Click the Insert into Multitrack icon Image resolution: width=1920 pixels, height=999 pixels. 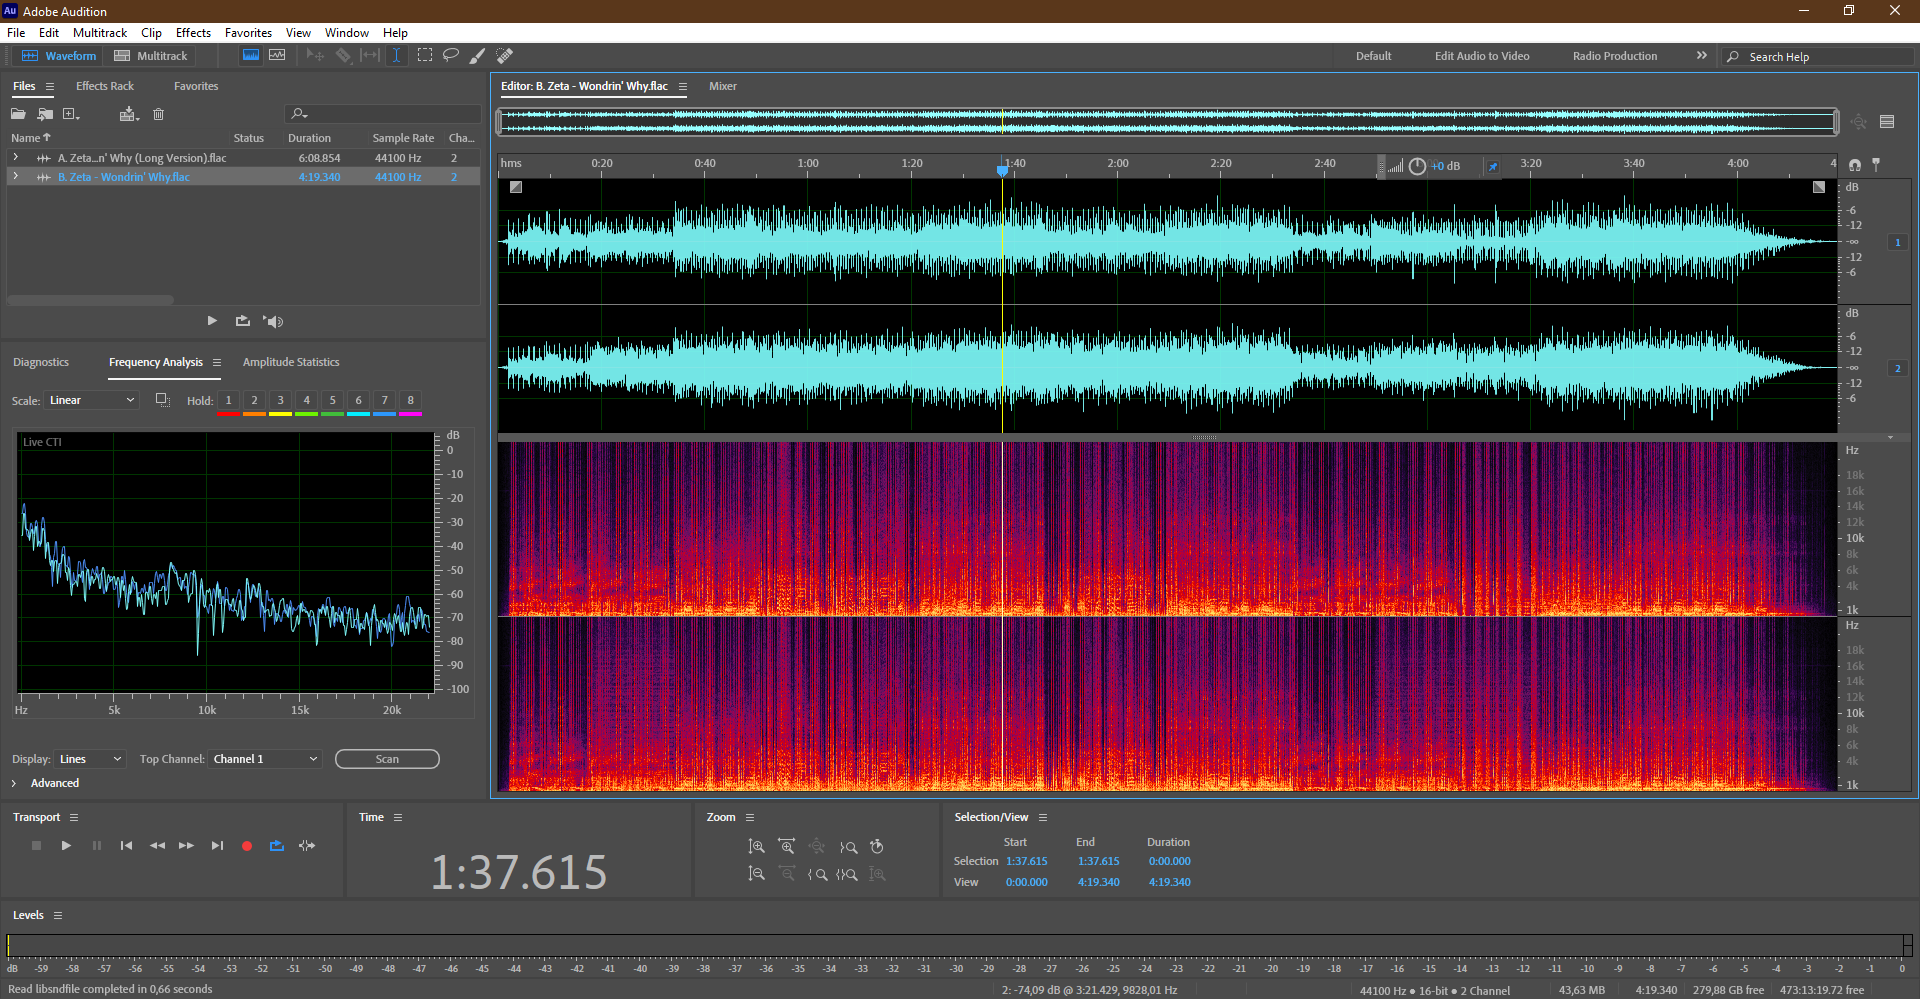pos(128,114)
